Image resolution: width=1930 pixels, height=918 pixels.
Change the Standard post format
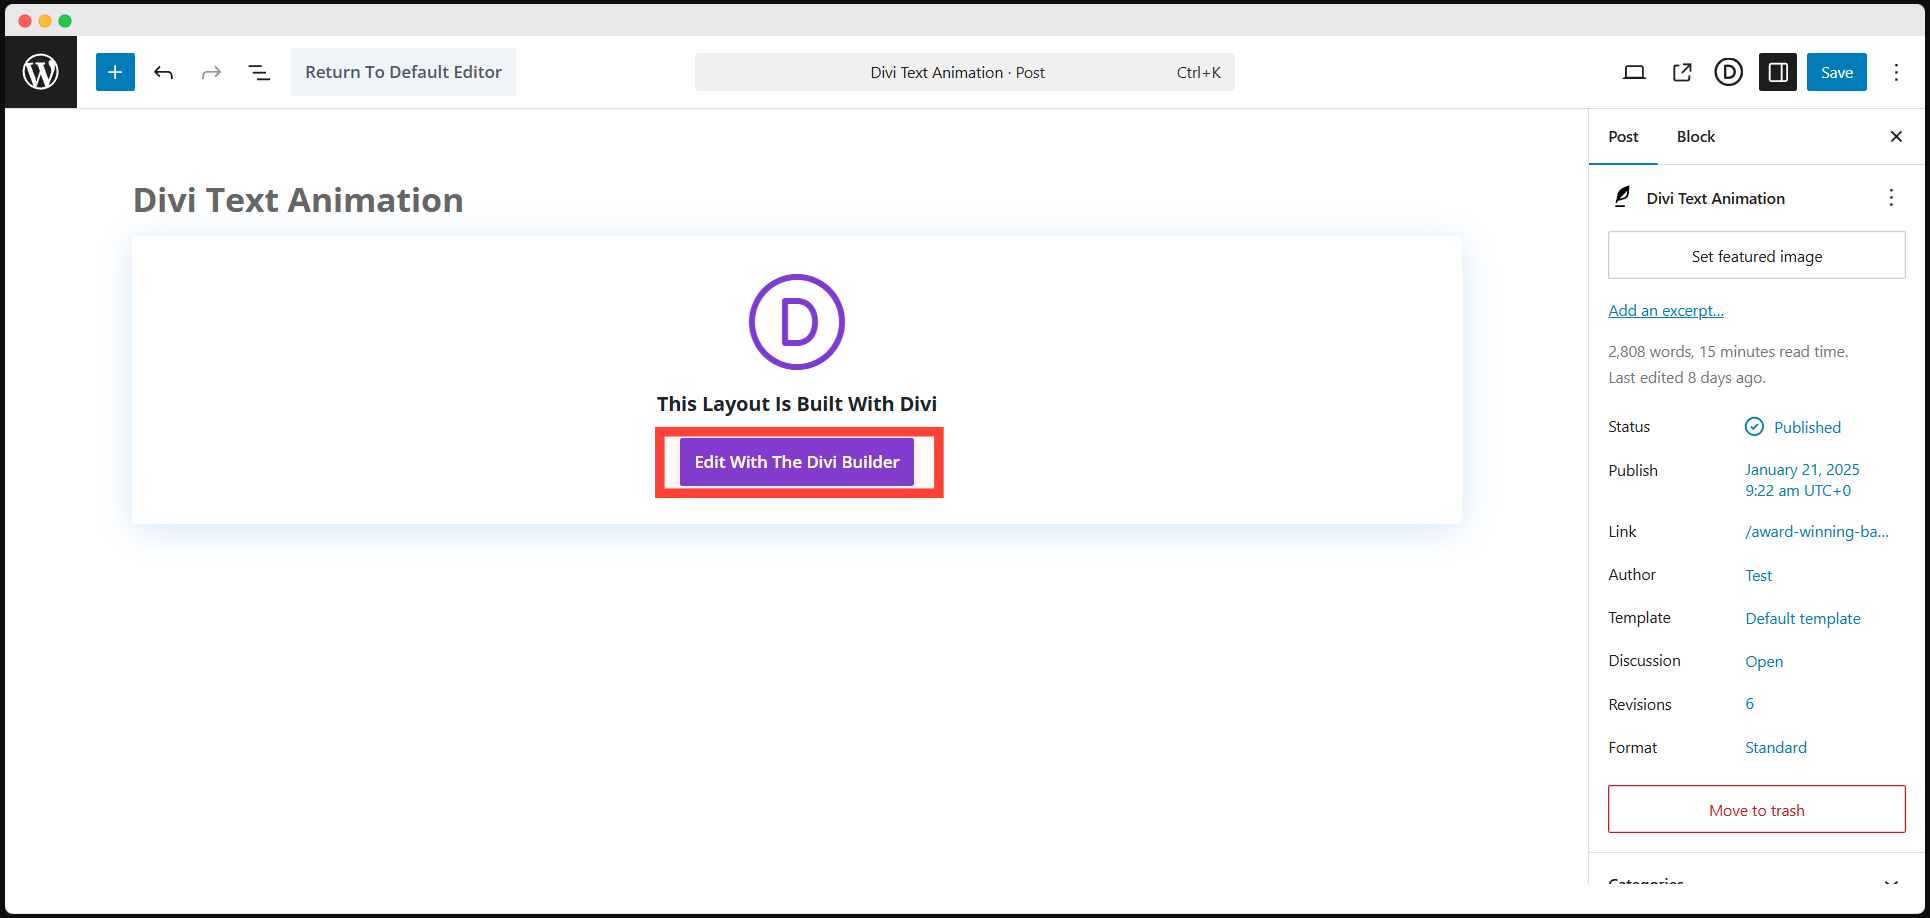click(1776, 748)
